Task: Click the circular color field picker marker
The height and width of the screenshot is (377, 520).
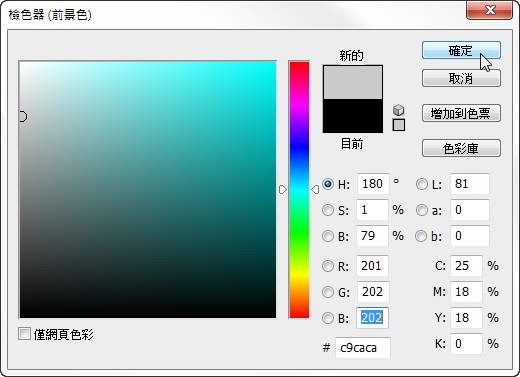Action: point(22,117)
